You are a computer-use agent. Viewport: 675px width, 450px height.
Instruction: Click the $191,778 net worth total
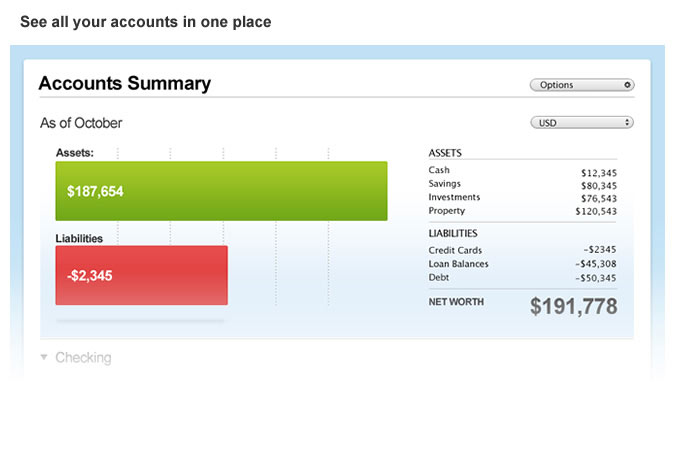(573, 306)
